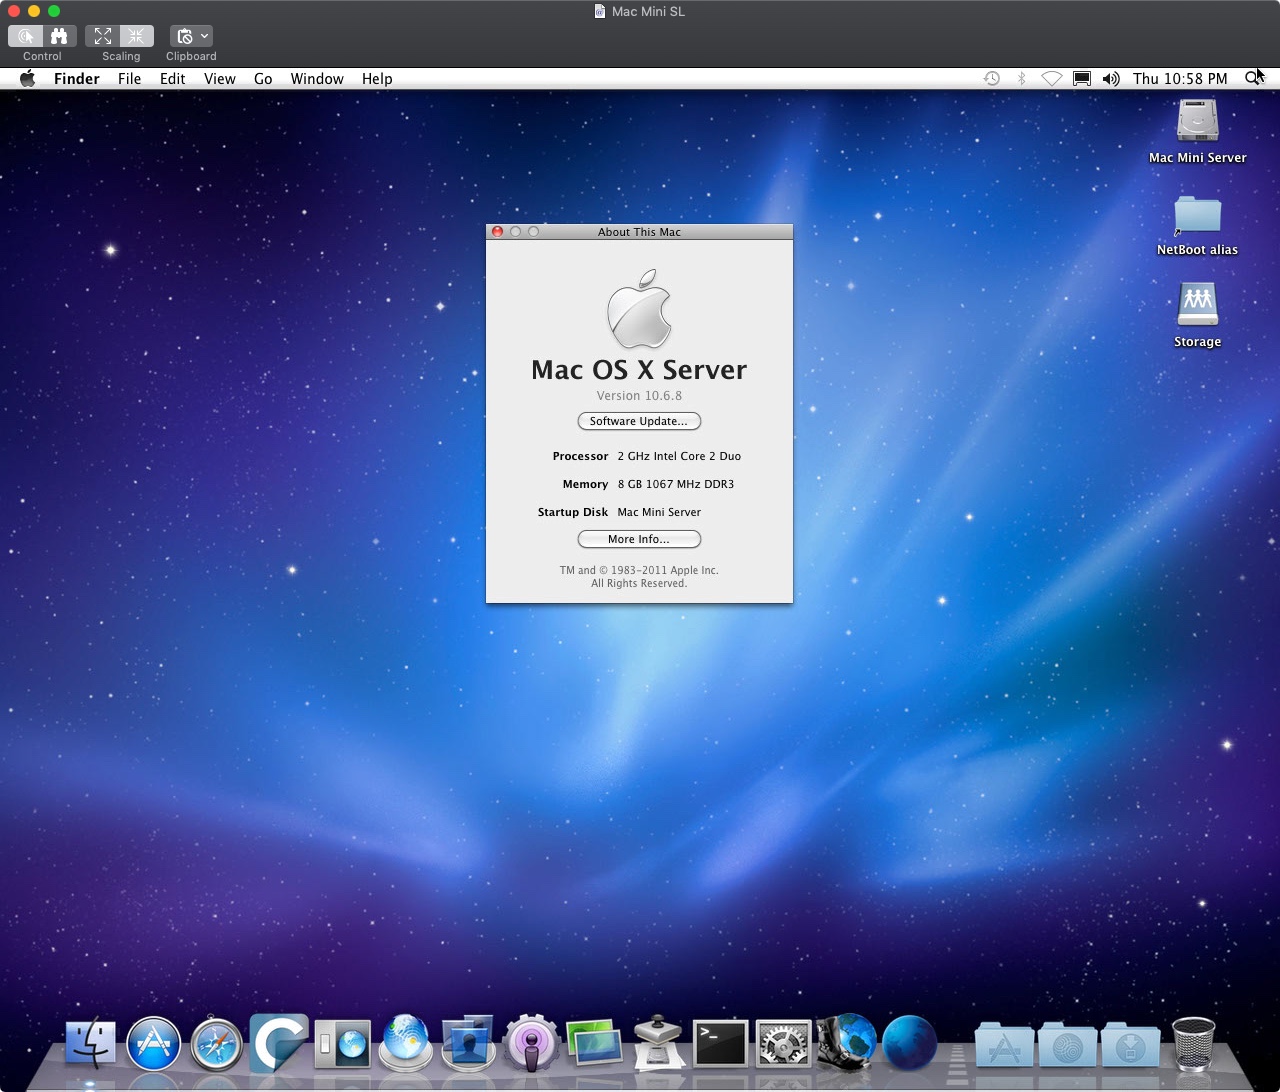Select the Storage network volume on desktop

(1197, 306)
